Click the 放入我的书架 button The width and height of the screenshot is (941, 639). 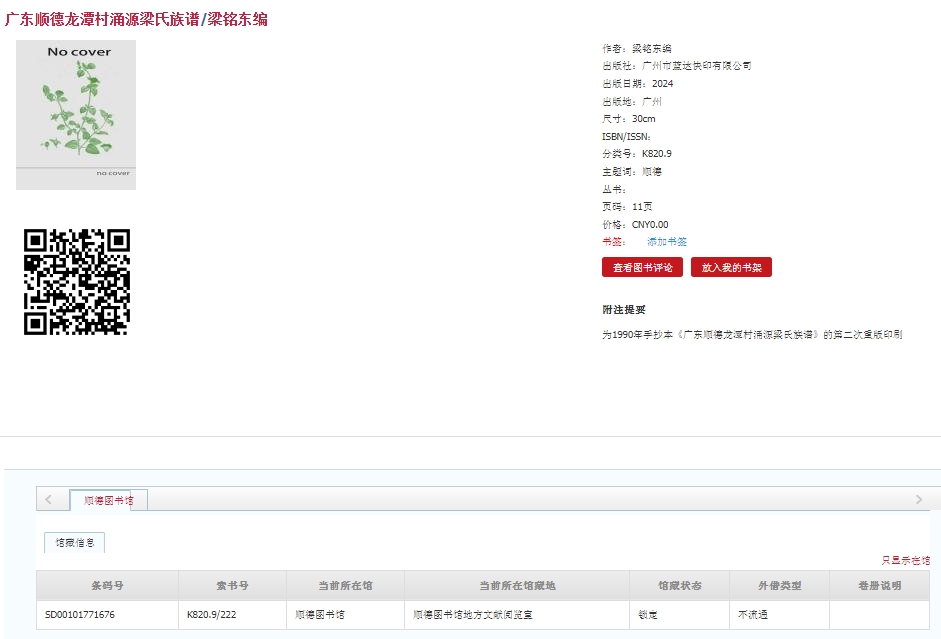click(731, 268)
